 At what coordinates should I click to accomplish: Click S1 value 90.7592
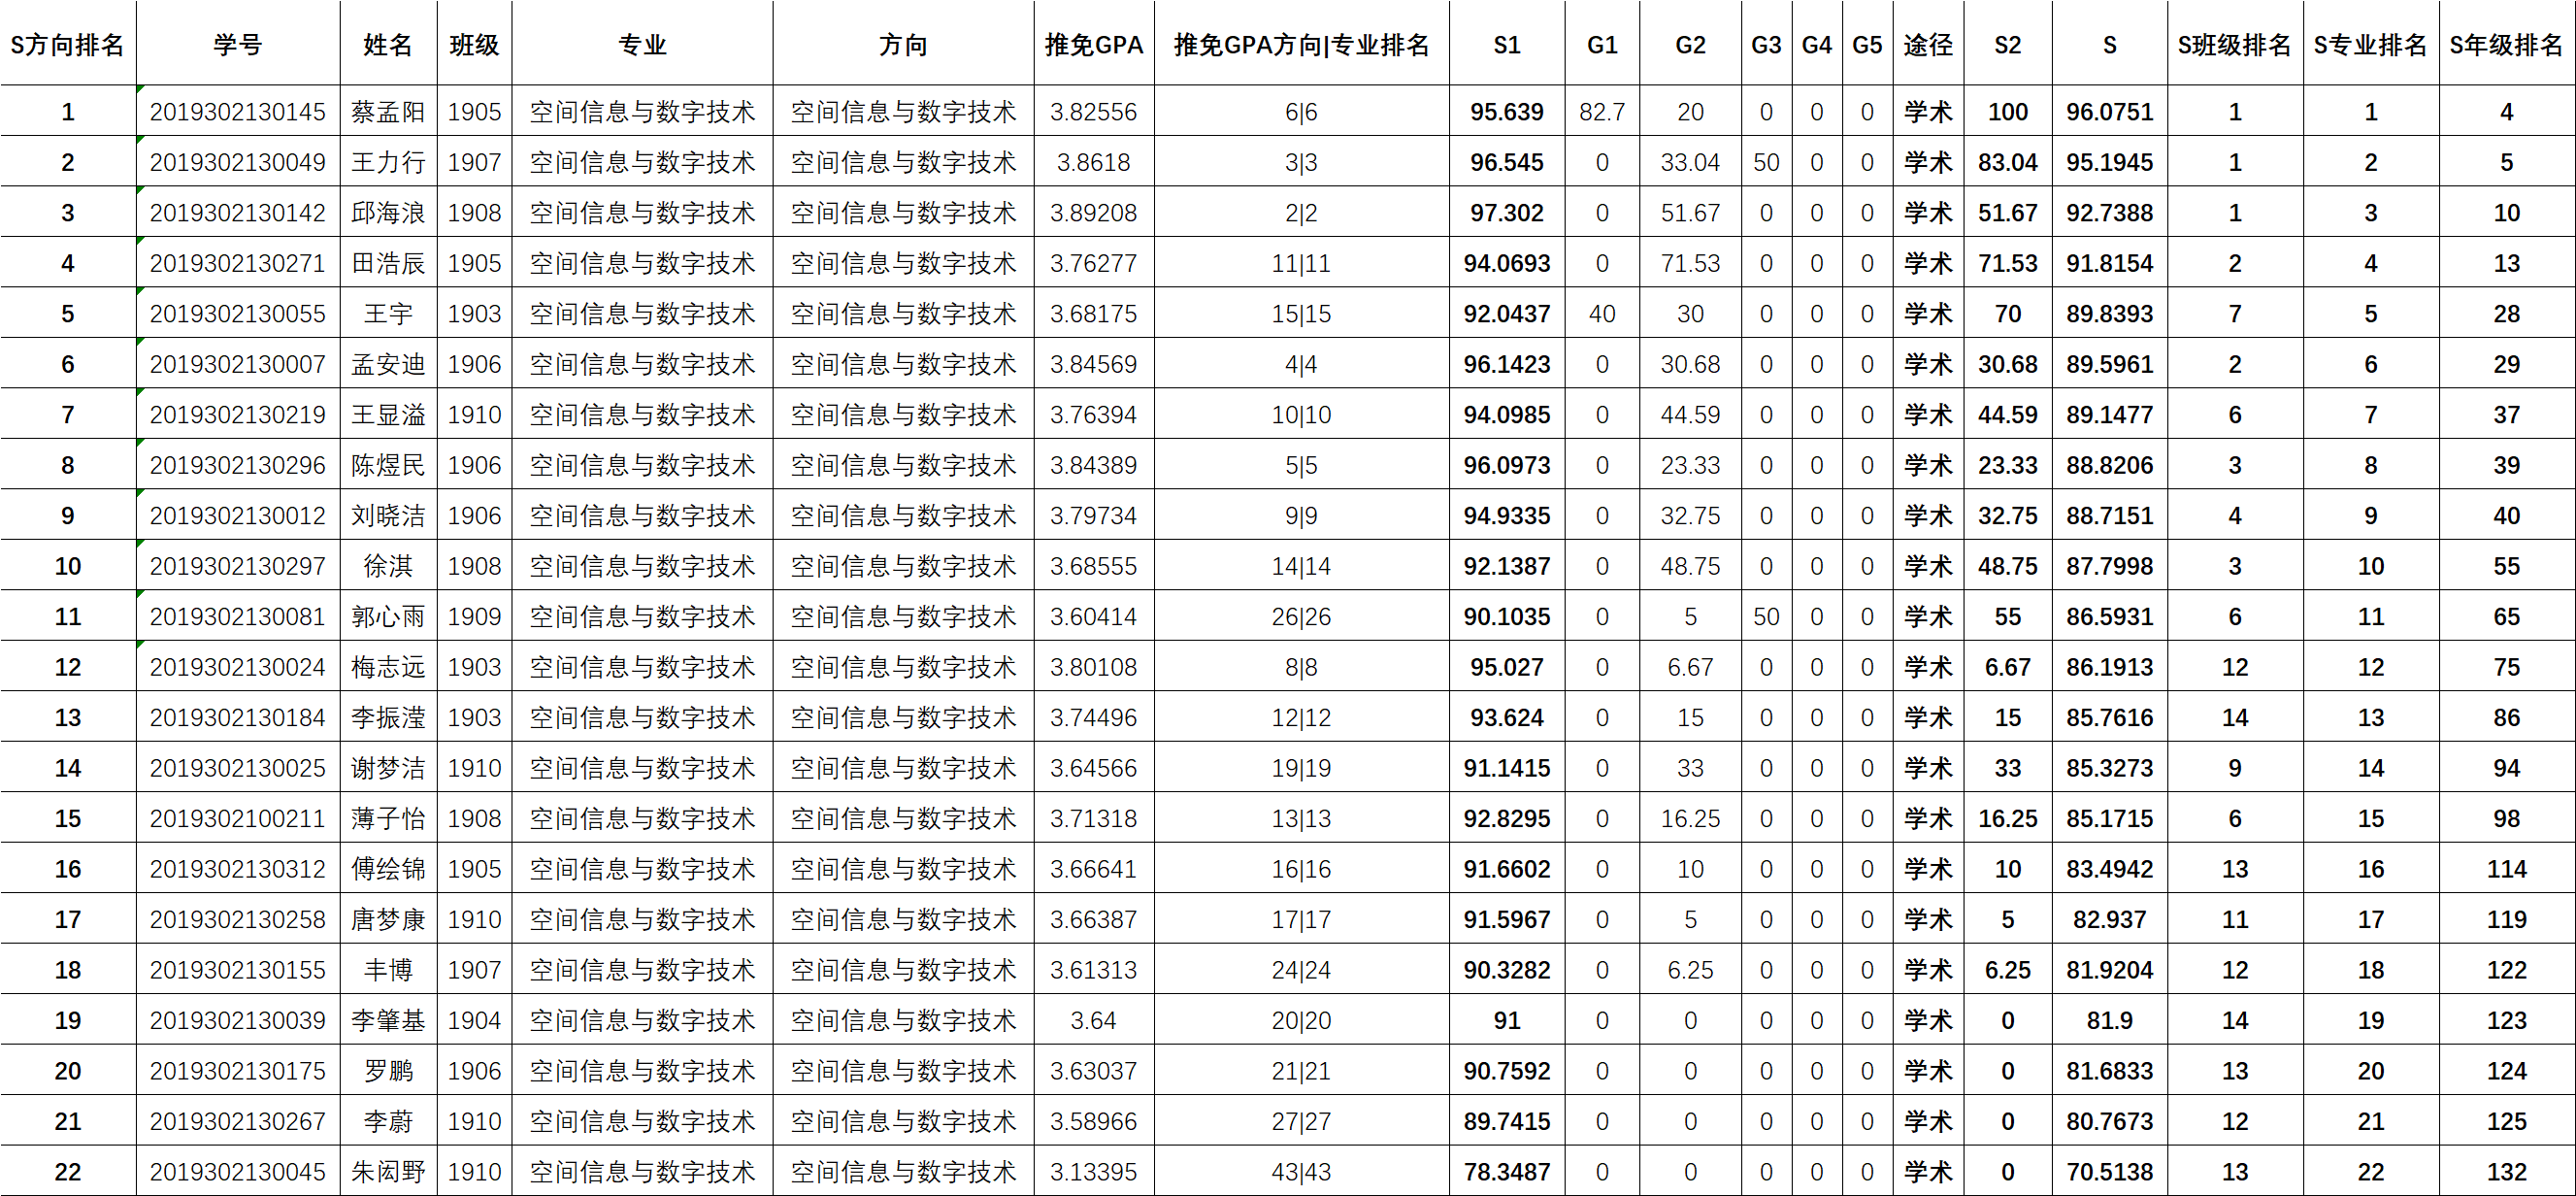point(1507,1071)
